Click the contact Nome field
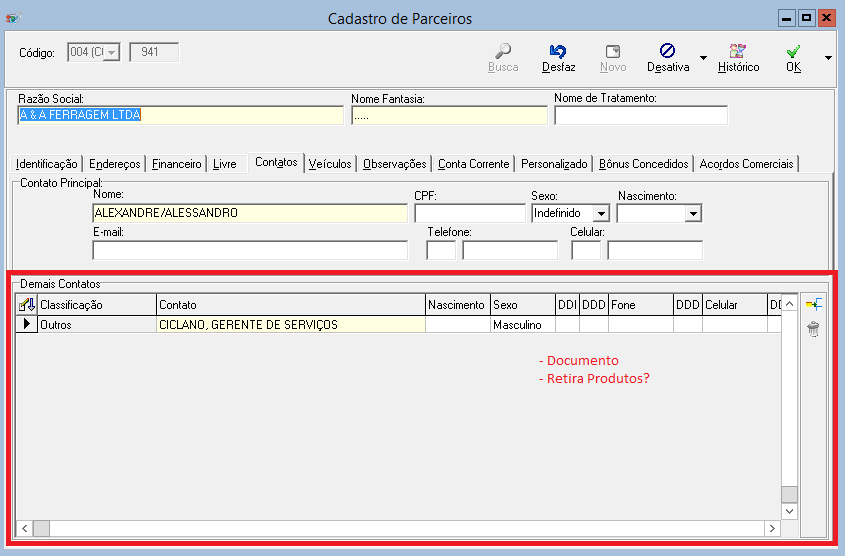The width and height of the screenshot is (845, 556). point(250,213)
